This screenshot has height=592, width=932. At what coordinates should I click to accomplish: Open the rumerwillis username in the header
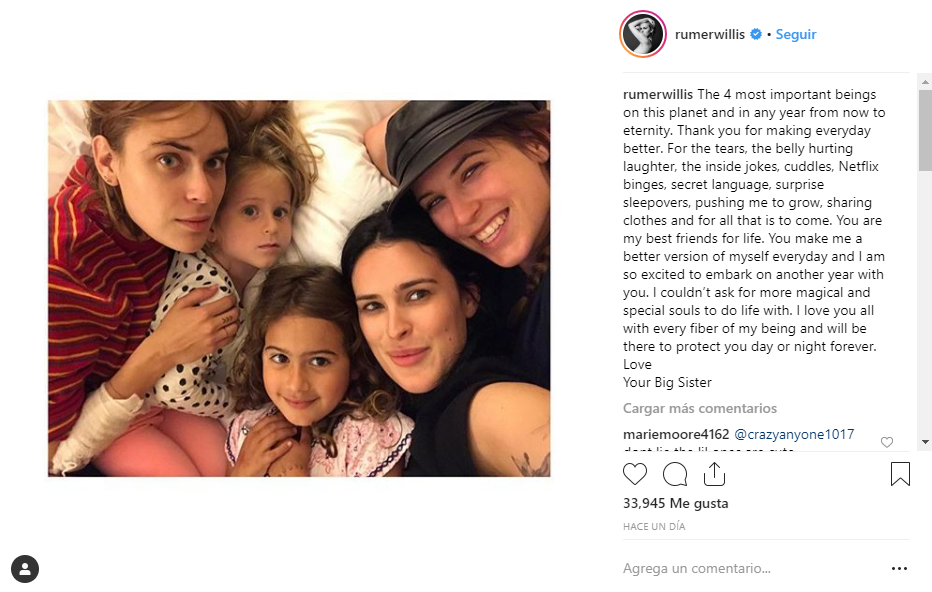[710, 34]
